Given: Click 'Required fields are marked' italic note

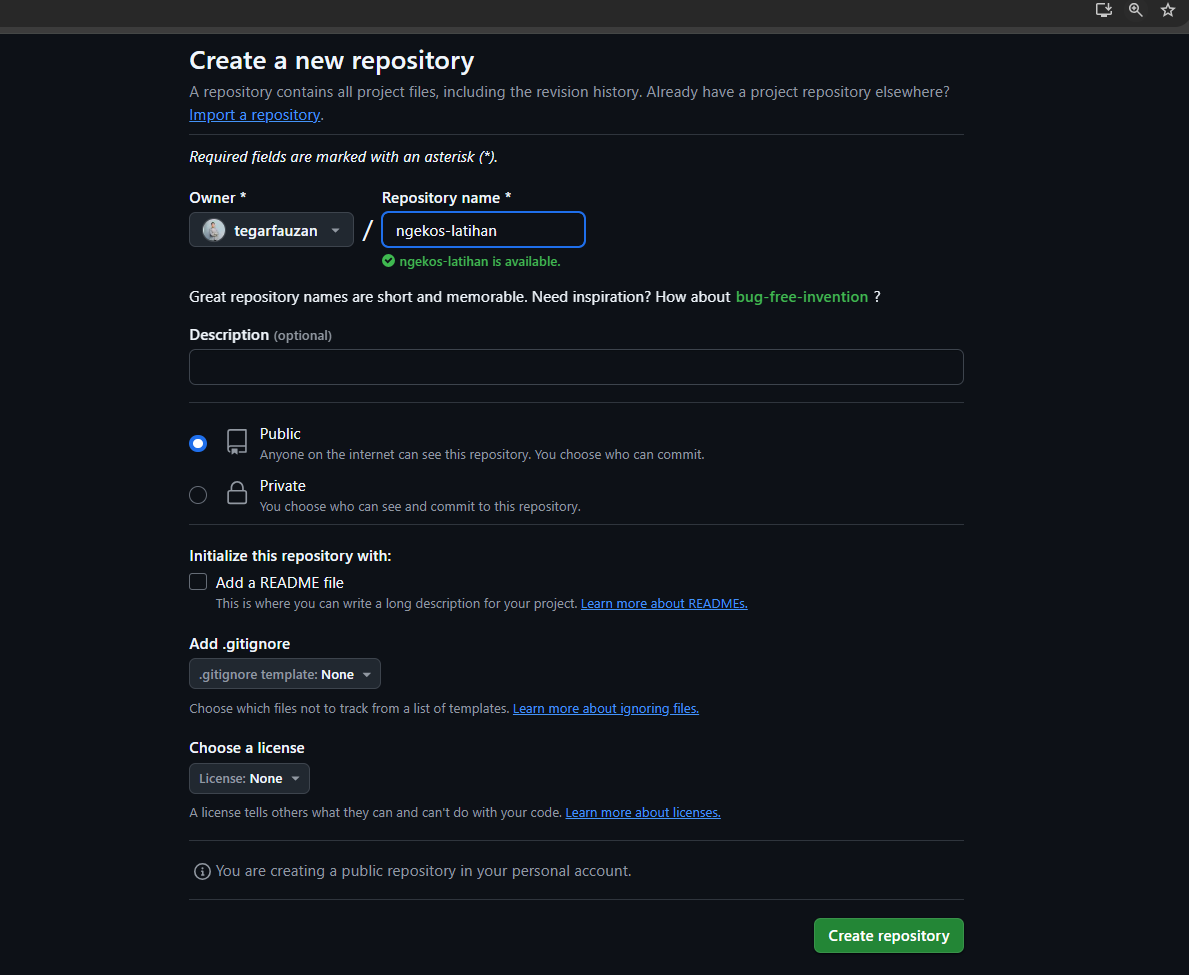Looking at the screenshot, I should click(344, 157).
